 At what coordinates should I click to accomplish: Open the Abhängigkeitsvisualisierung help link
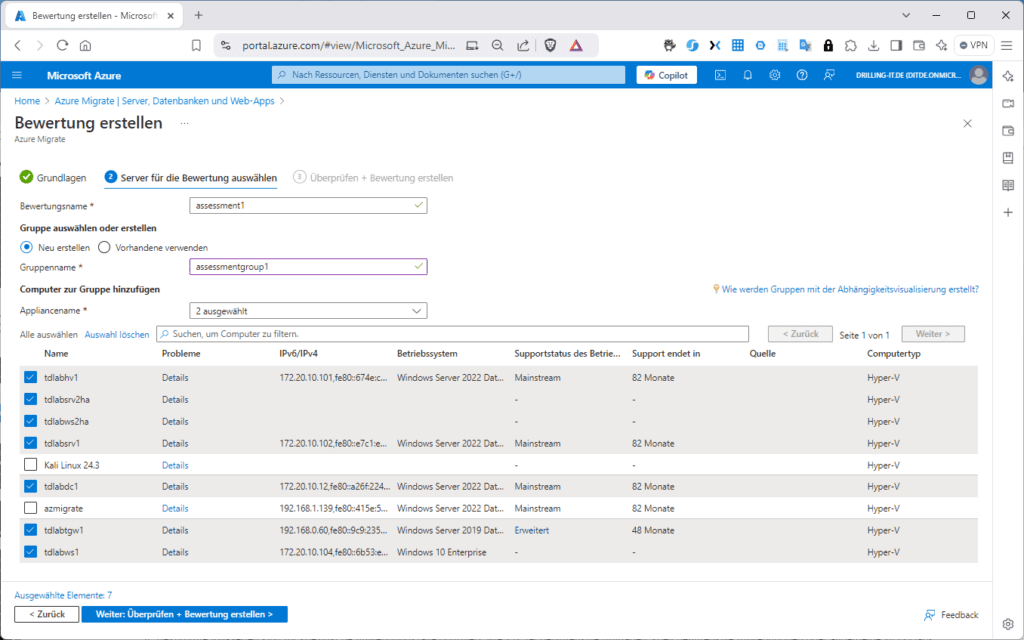click(x=850, y=289)
